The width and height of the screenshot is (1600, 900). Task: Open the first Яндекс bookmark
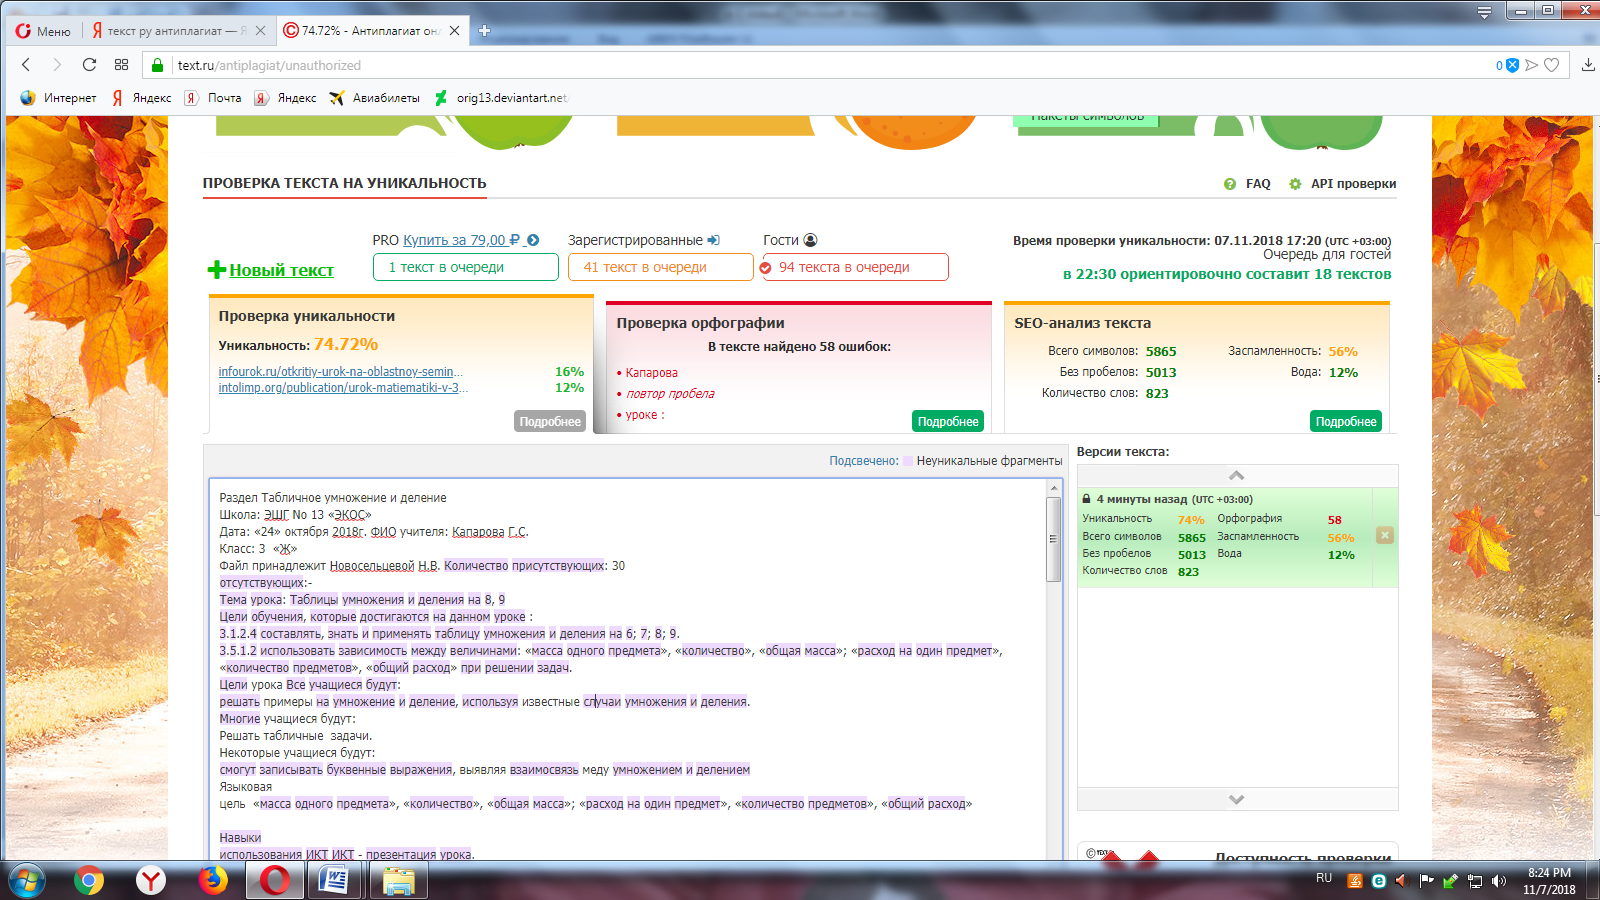[x=141, y=98]
